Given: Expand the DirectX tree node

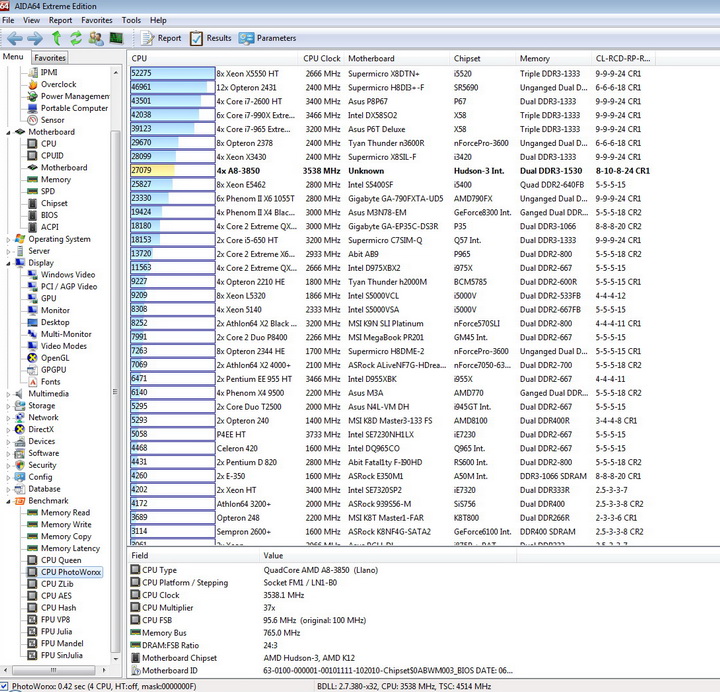Looking at the screenshot, I should tap(8, 430).
